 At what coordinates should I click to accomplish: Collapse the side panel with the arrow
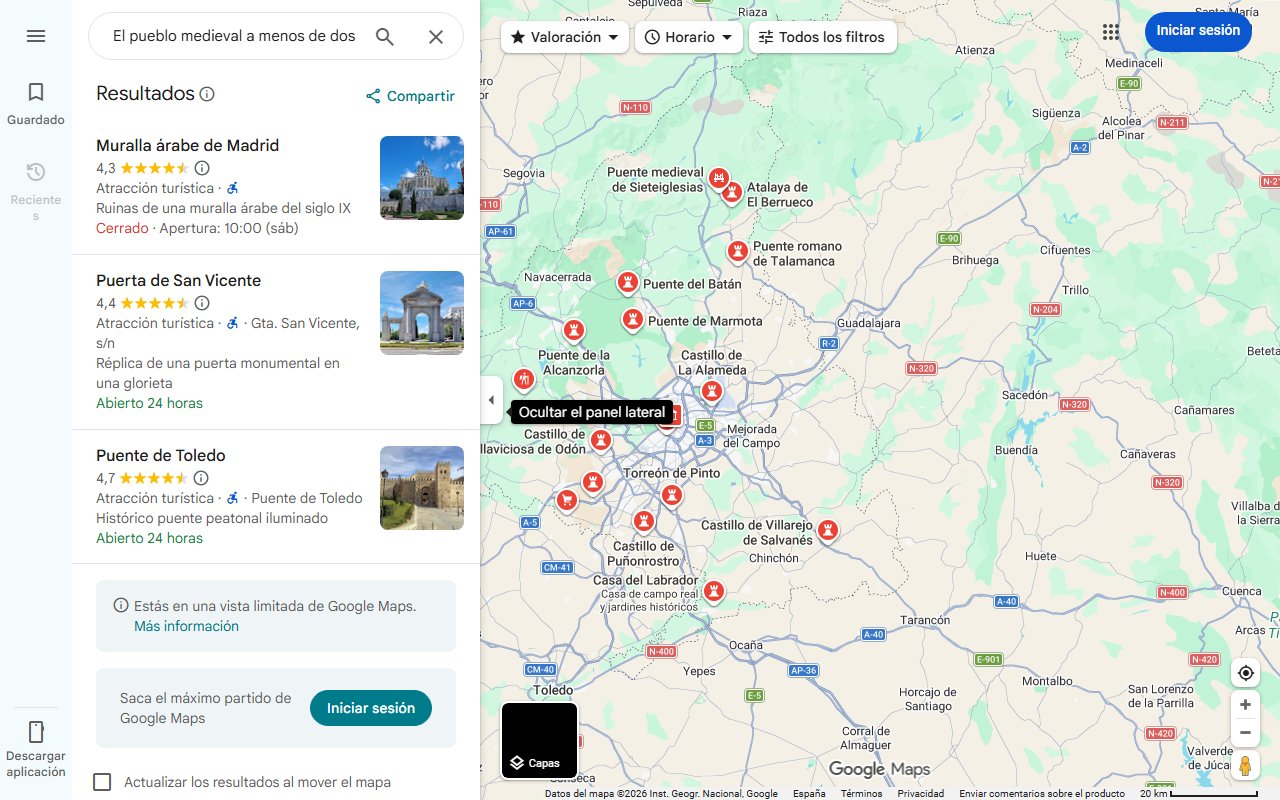pyautogui.click(x=491, y=399)
